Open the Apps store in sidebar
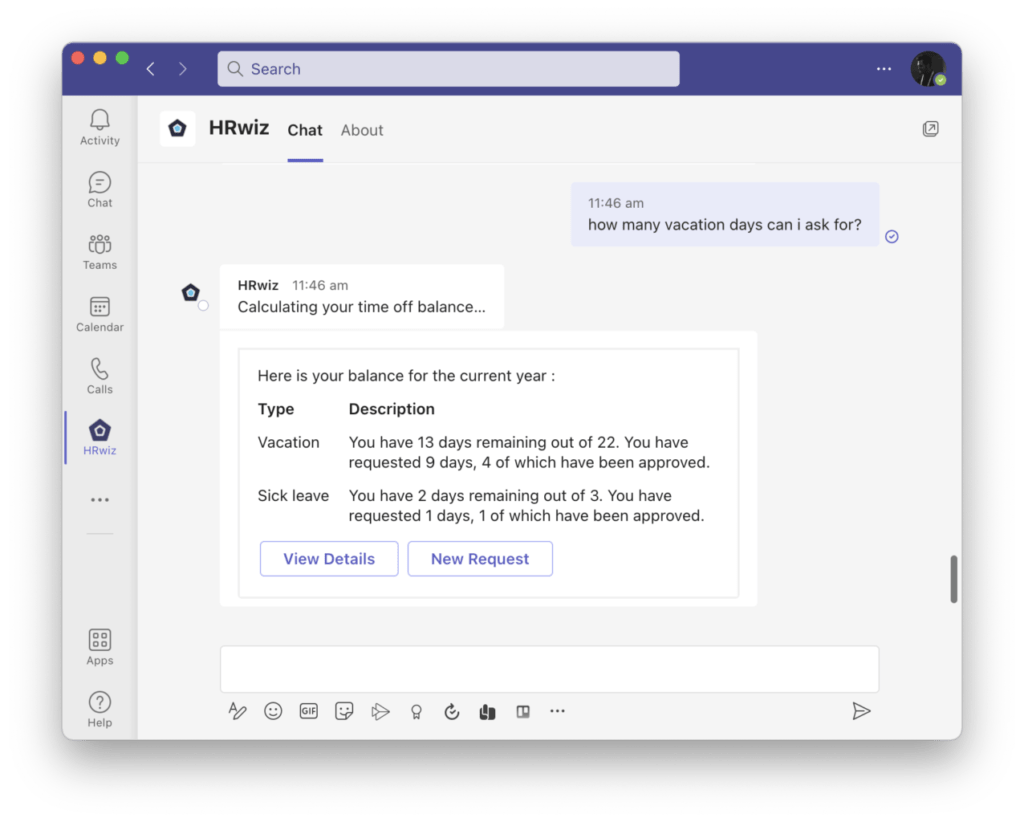 (100, 647)
